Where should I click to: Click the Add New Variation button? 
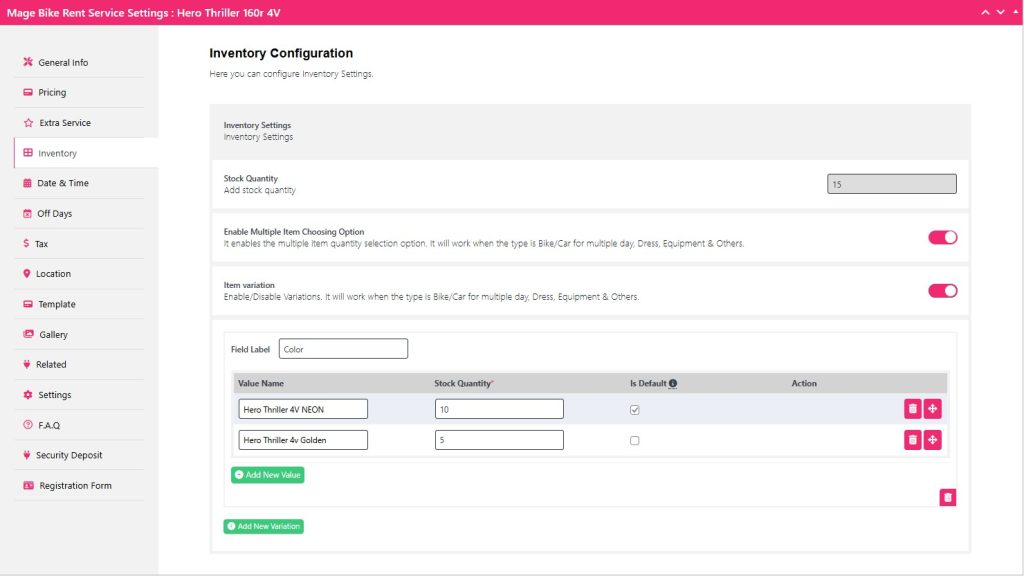coord(263,526)
